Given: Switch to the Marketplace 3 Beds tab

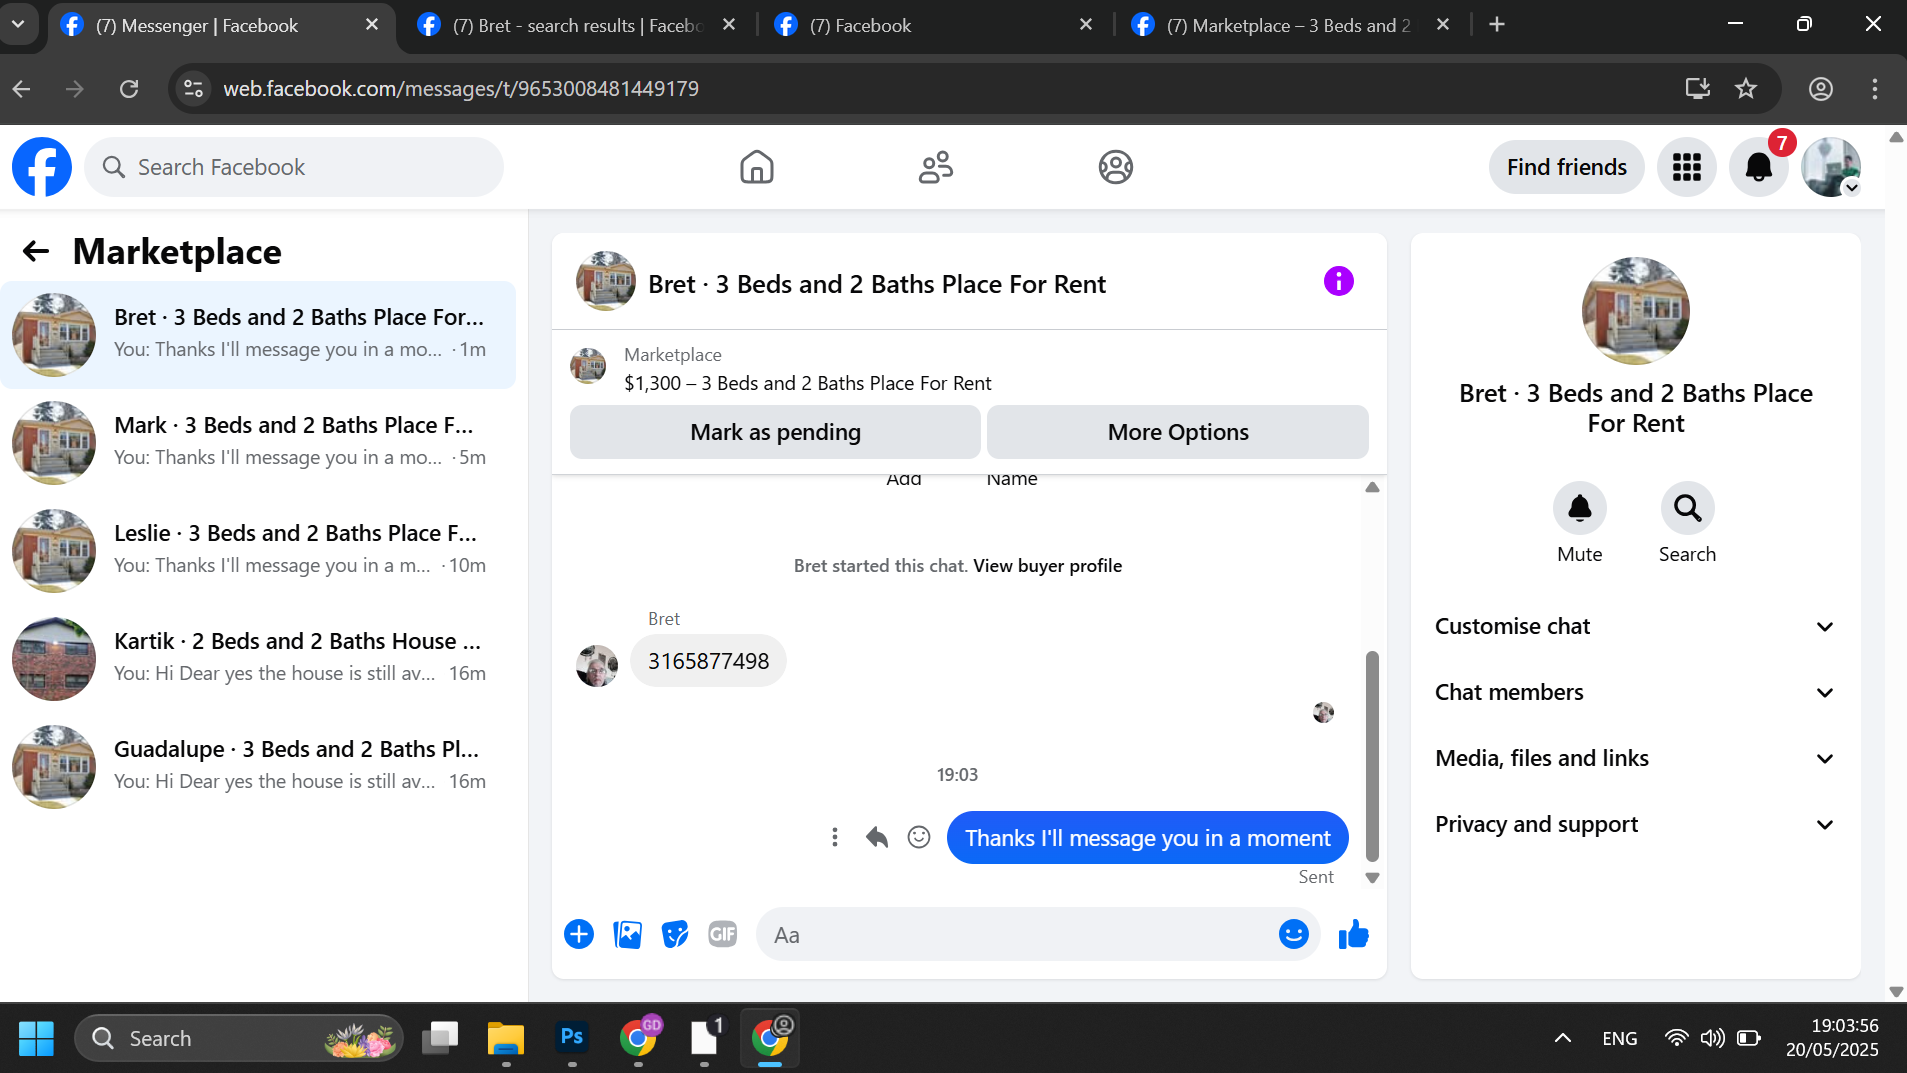Looking at the screenshot, I should [x=1292, y=26].
